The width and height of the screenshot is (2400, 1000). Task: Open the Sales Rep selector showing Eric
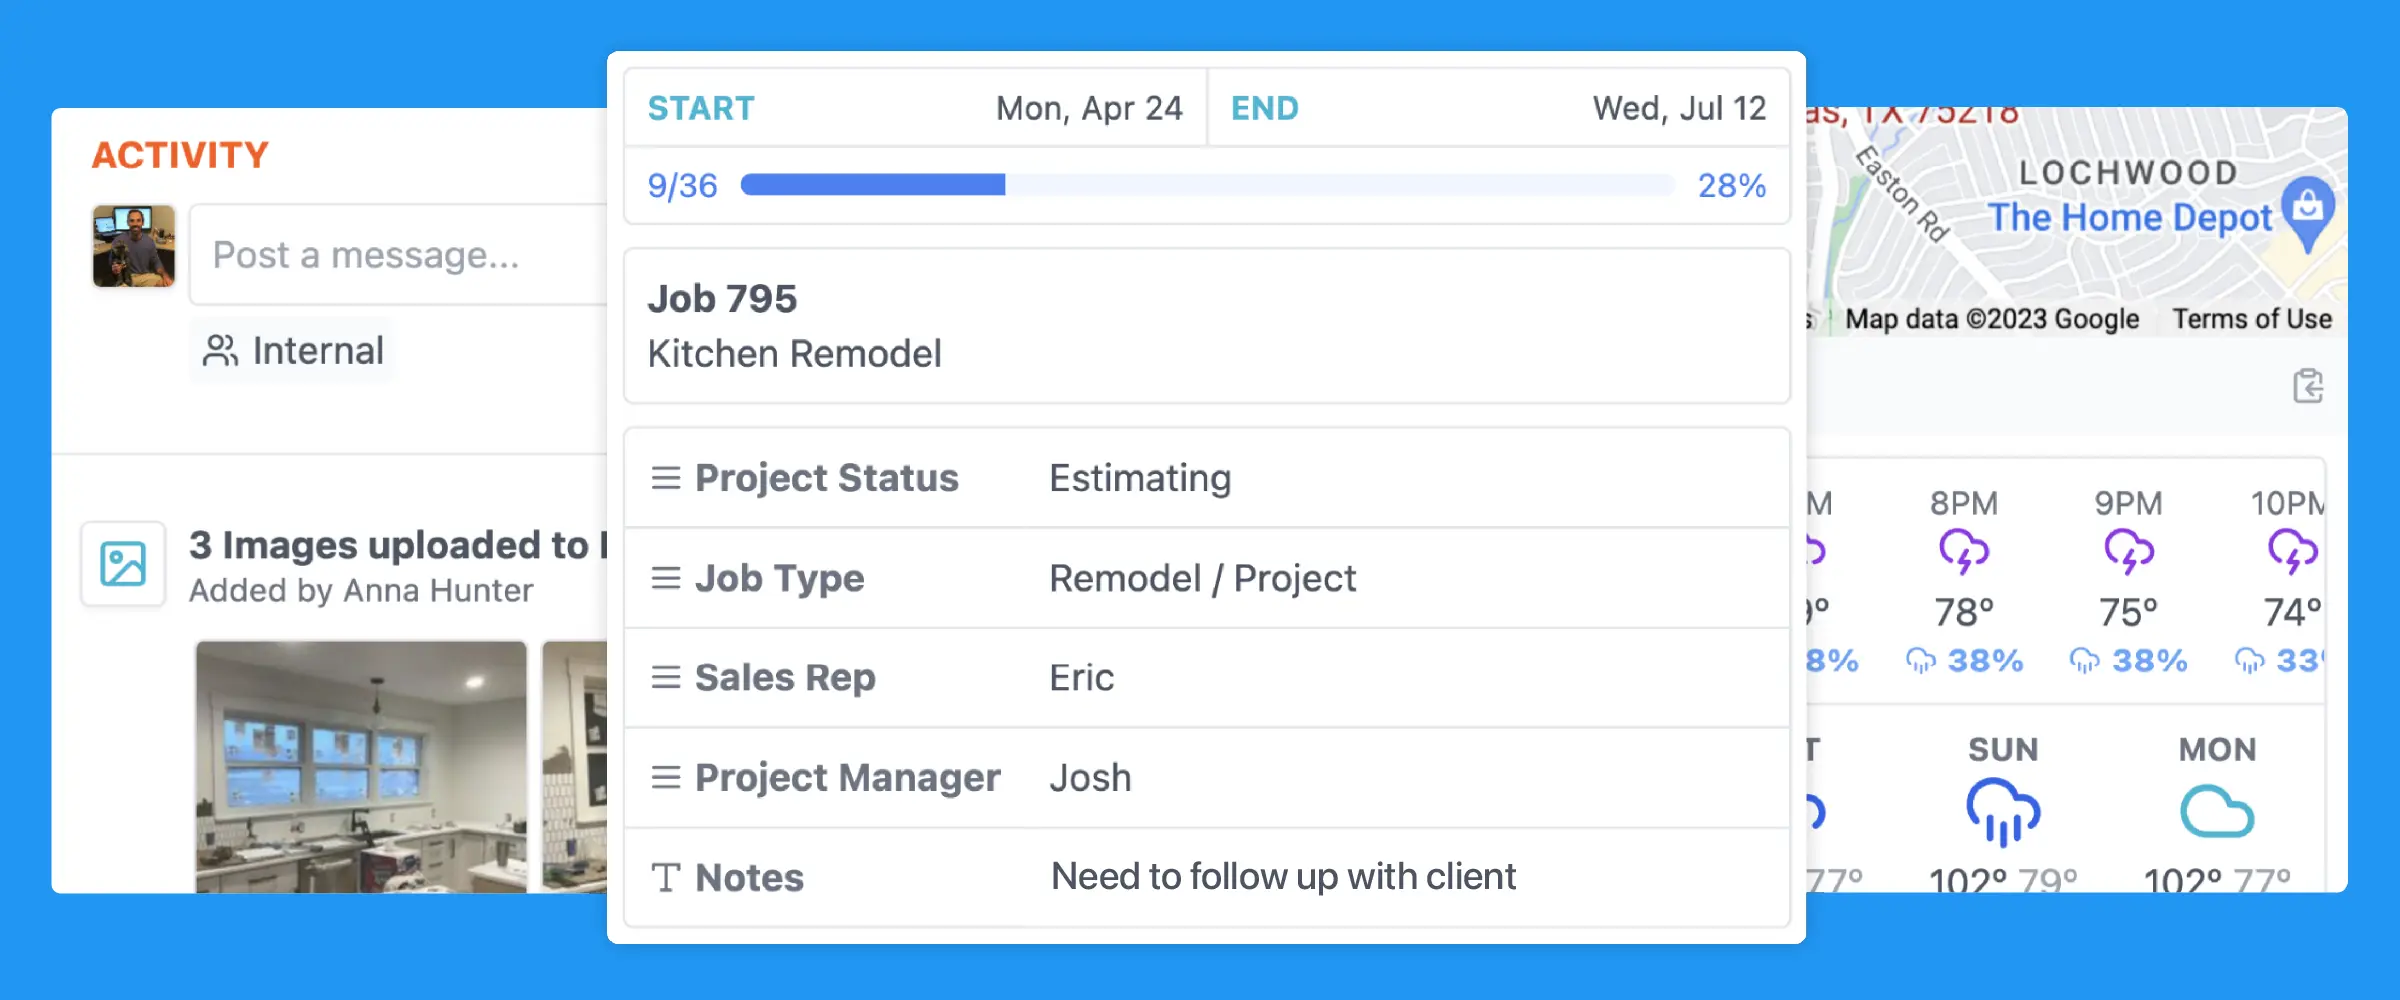tap(1081, 677)
